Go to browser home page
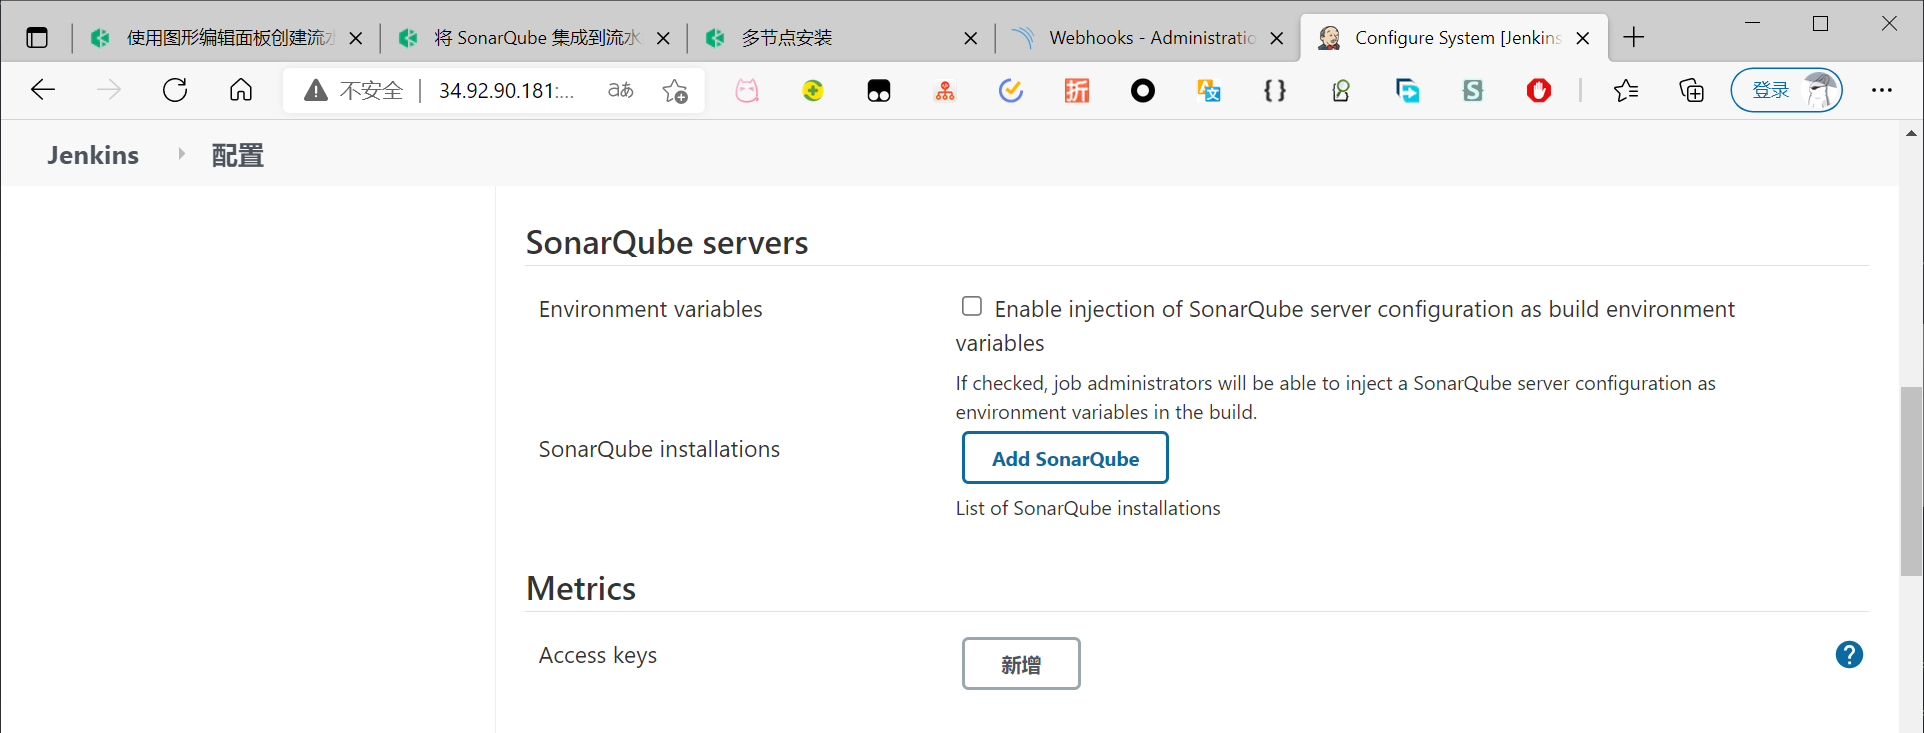Screen dimensions: 1924x733 click(241, 90)
